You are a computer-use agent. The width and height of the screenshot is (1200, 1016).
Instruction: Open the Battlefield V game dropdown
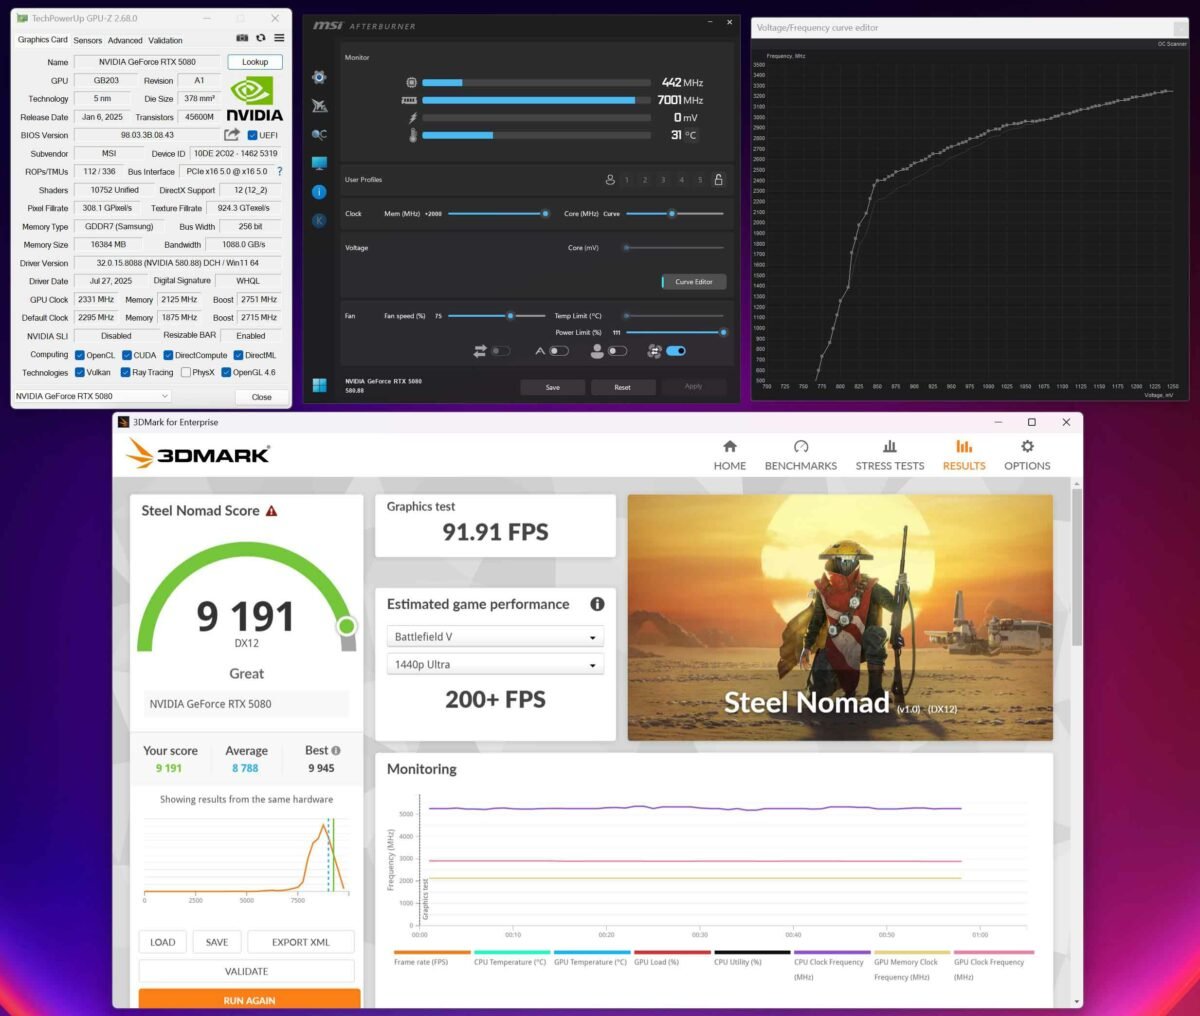pyautogui.click(x=495, y=637)
